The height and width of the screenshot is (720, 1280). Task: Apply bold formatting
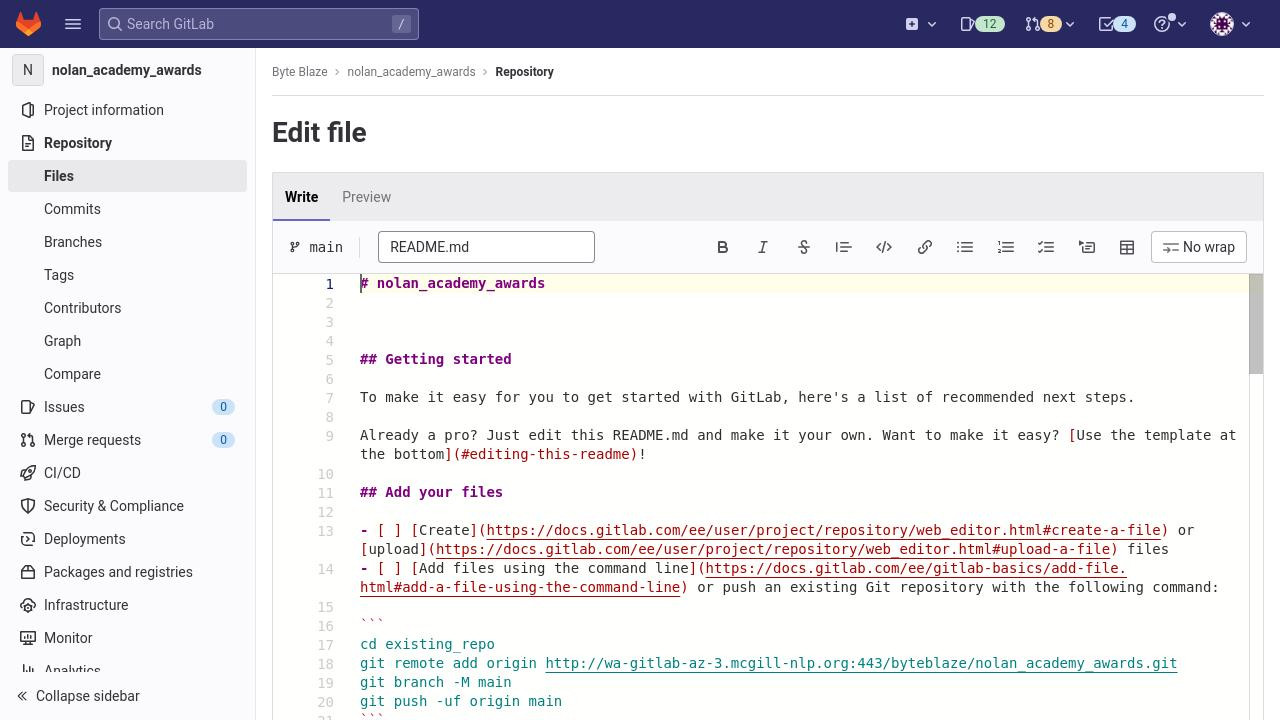point(723,247)
